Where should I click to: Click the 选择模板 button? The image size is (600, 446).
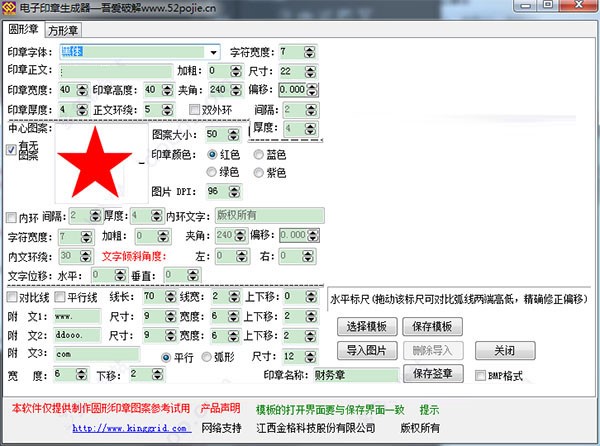pyautogui.click(x=366, y=327)
